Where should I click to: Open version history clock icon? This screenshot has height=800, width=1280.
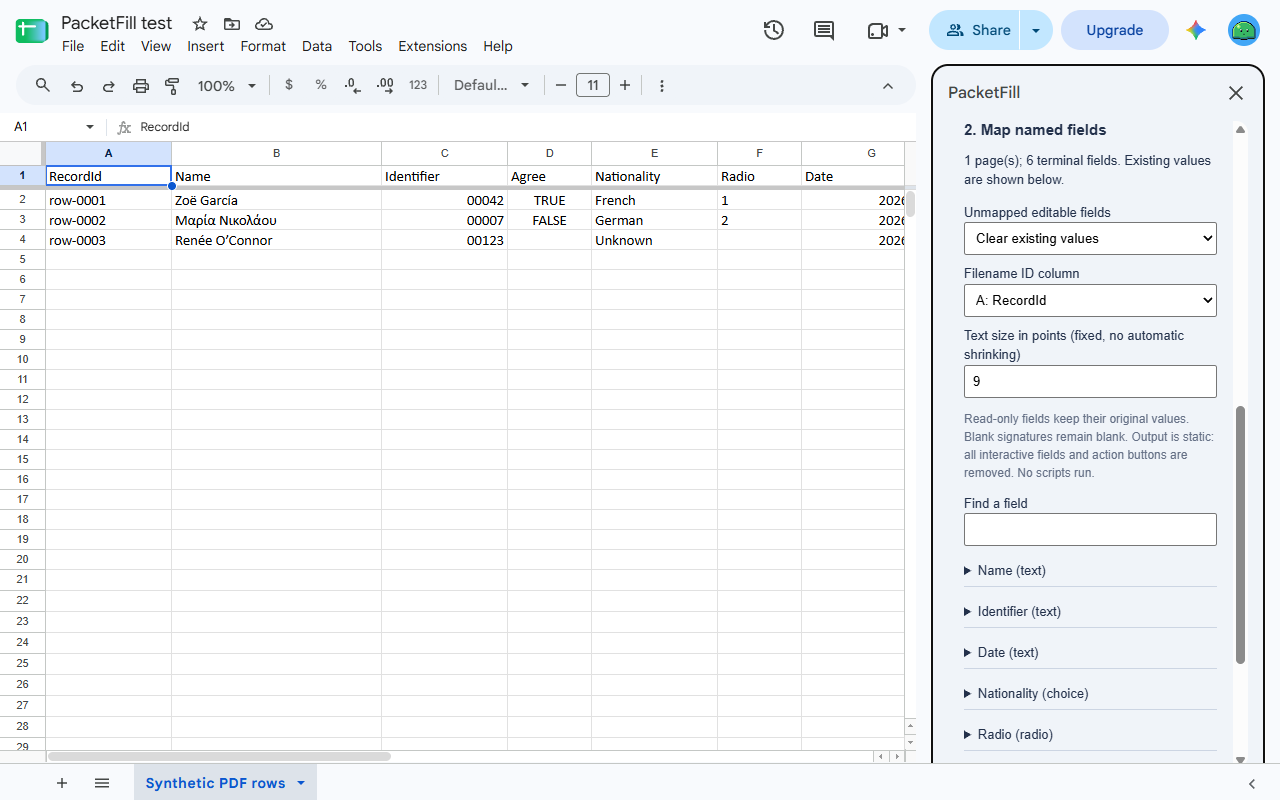773,30
